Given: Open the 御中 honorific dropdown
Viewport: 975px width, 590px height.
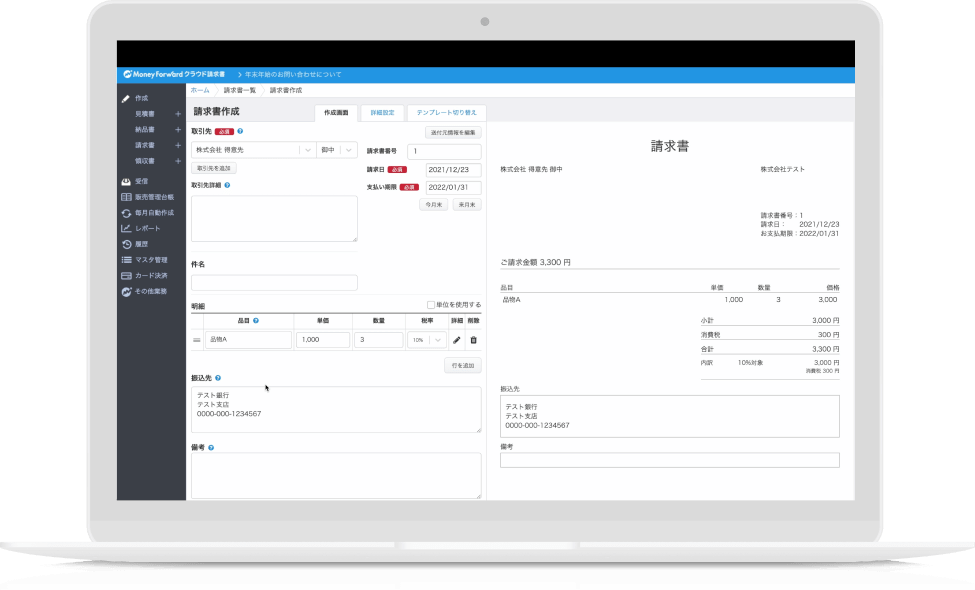Looking at the screenshot, I should click(336, 150).
